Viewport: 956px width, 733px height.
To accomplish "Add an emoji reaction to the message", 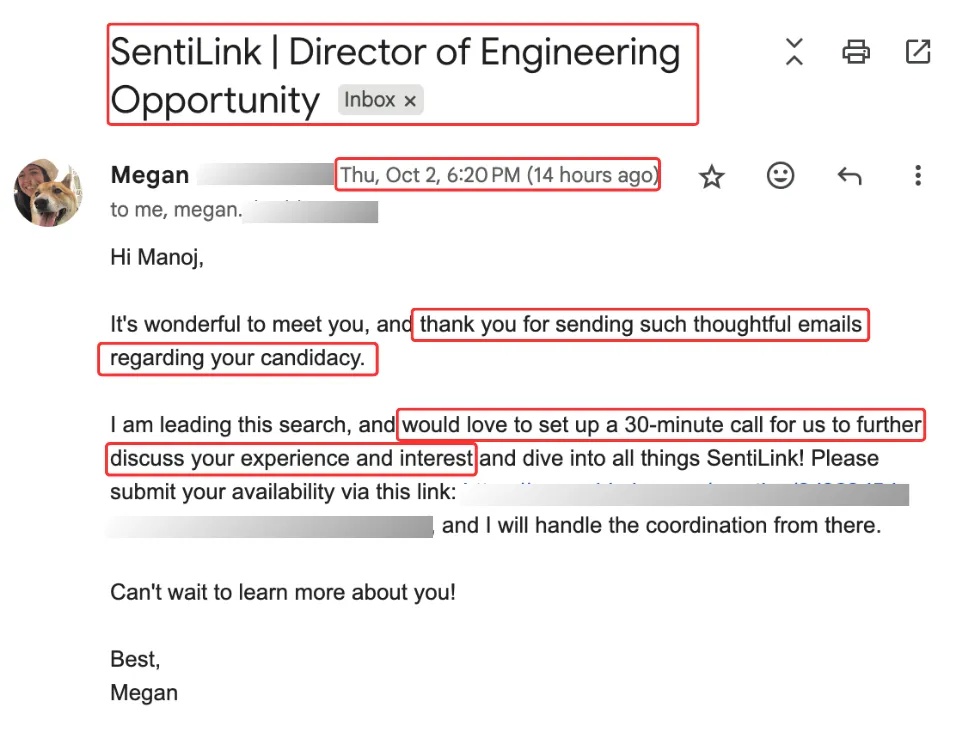I will click(x=780, y=176).
